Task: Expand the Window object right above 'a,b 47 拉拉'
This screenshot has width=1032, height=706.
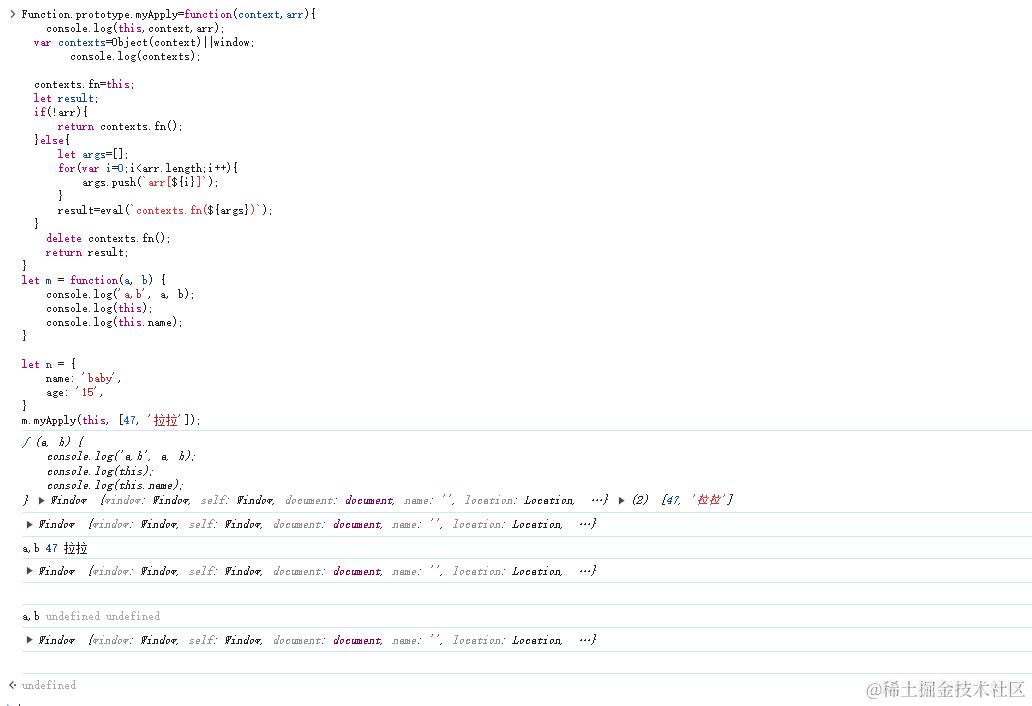Action: (x=30, y=524)
